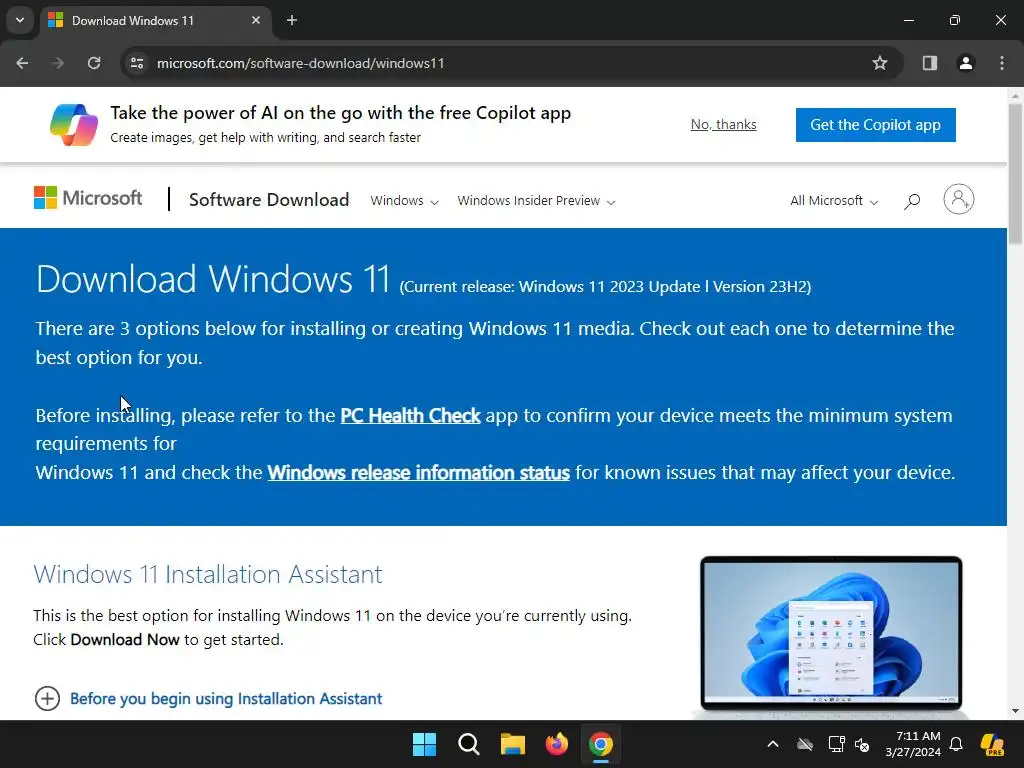Image resolution: width=1024 pixels, height=768 pixels.
Task: Expand Windows Insider Preview menu
Action: pos(536,200)
